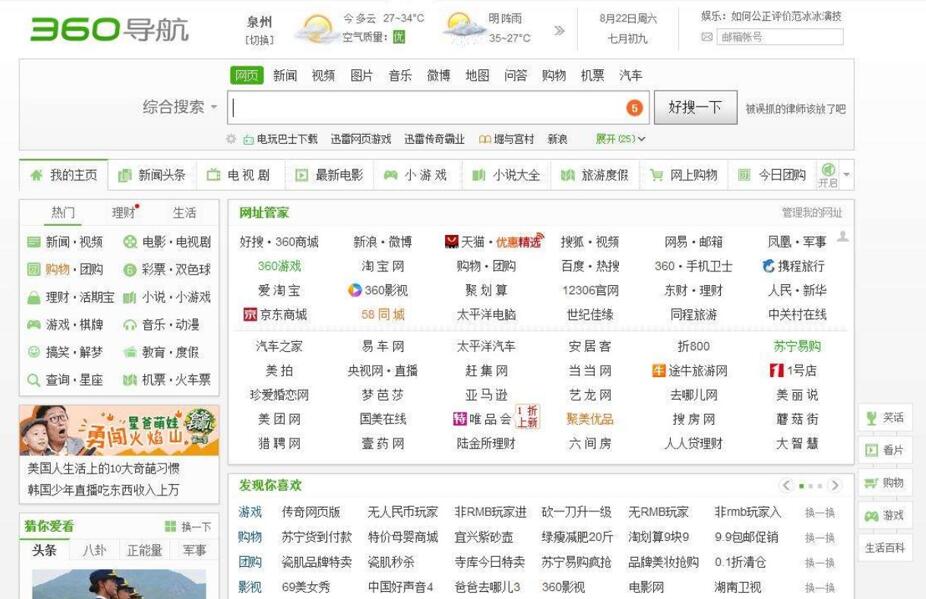
Task: Click 换一下 in 猜你爱看
Action: coord(188,526)
